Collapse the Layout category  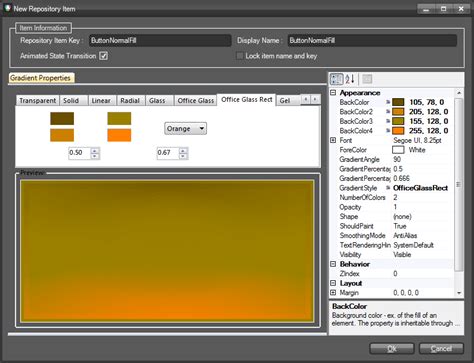(x=333, y=283)
